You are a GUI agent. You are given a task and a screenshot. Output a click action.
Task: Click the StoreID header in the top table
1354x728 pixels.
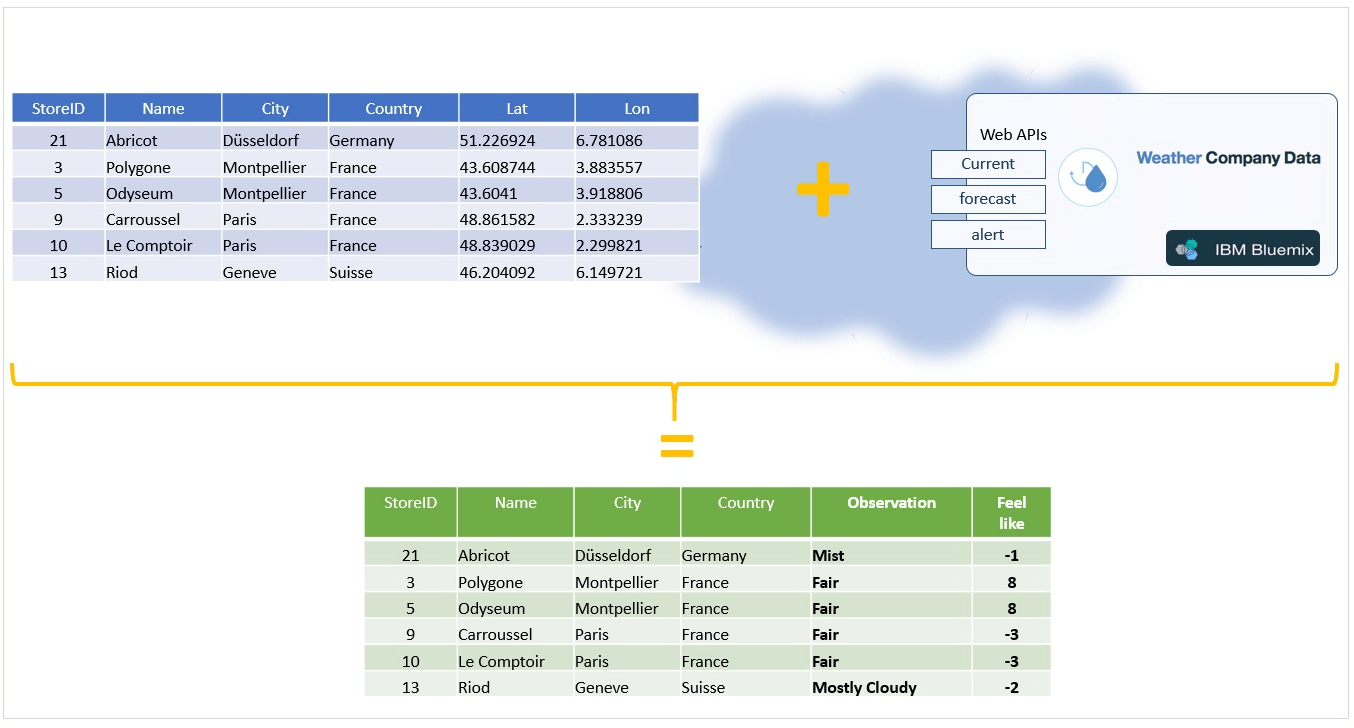pyautogui.click(x=57, y=108)
